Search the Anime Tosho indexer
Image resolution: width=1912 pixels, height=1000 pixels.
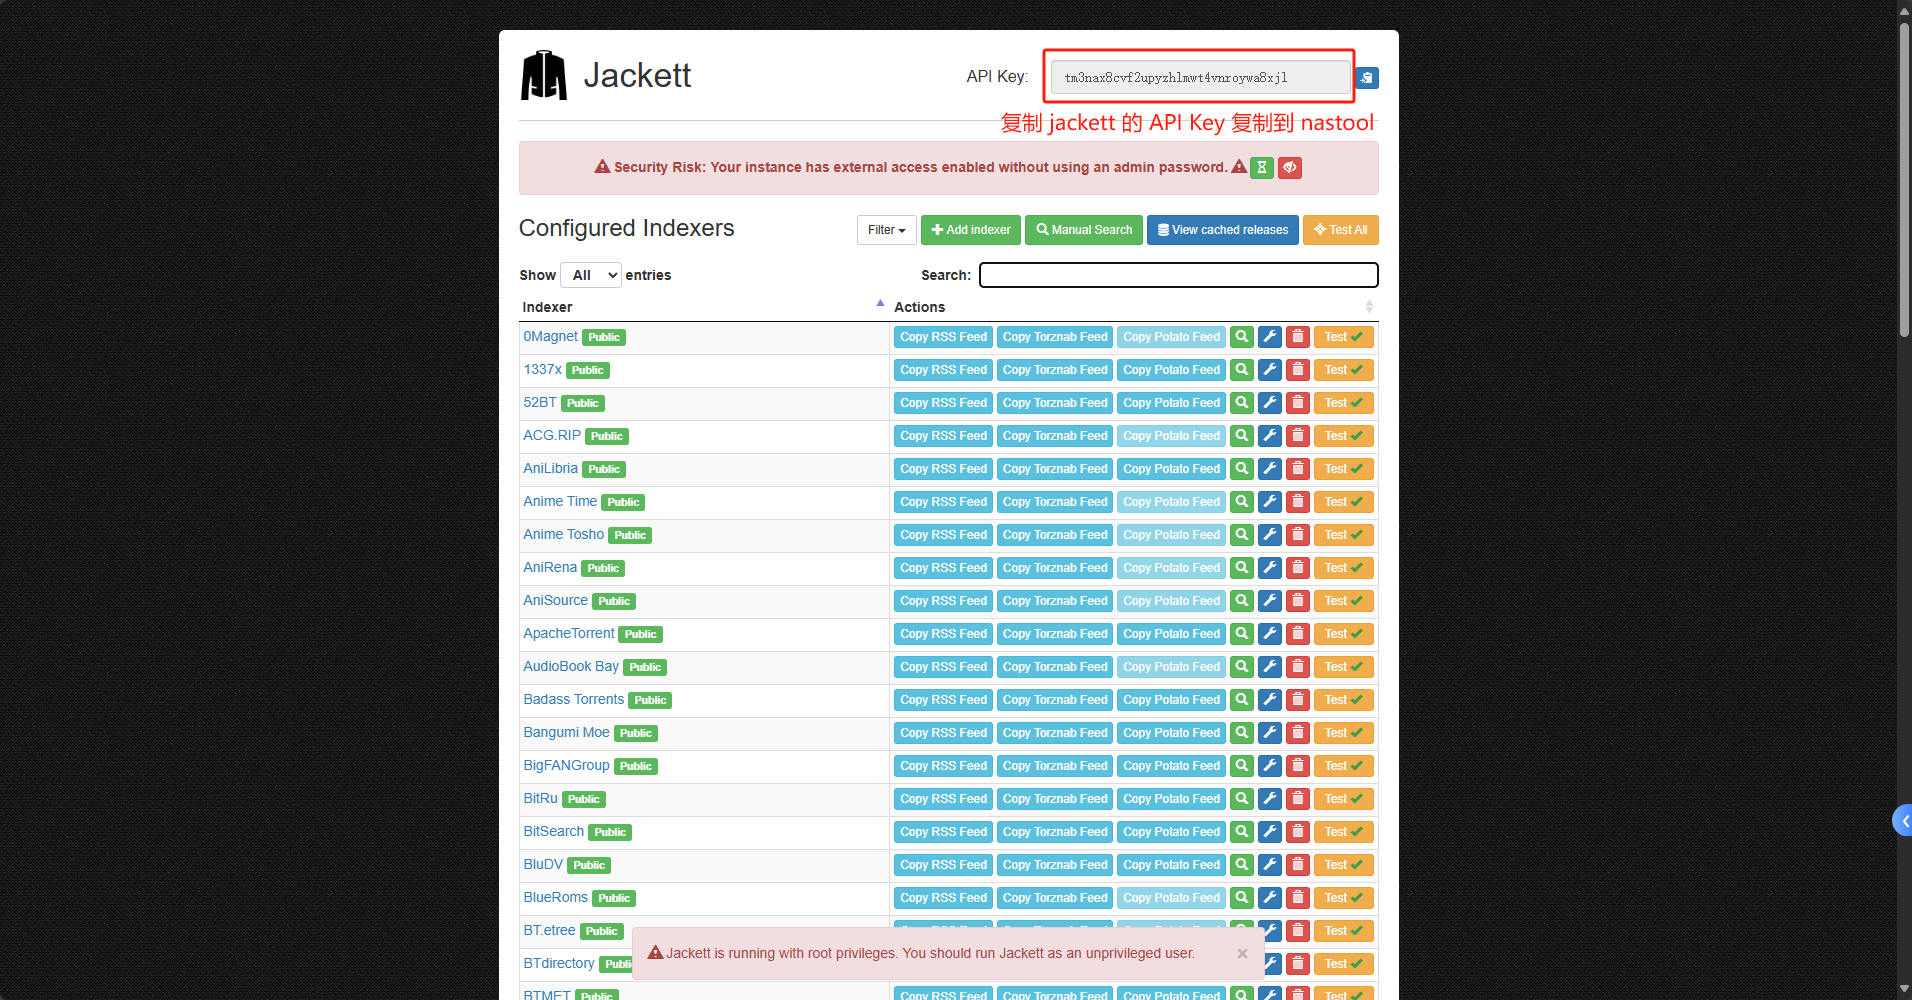pyautogui.click(x=1241, y=535)
